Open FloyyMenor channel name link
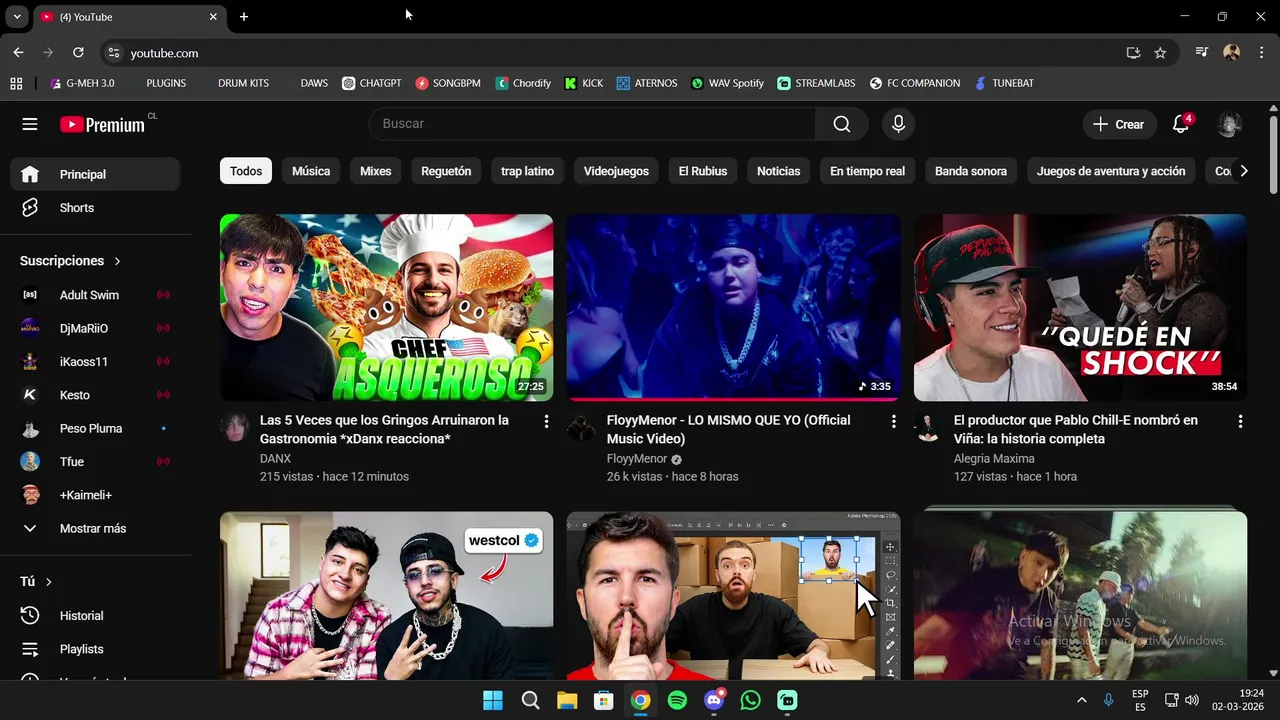The height and width of the screenshot is (720, 1280). click(636, 459)
